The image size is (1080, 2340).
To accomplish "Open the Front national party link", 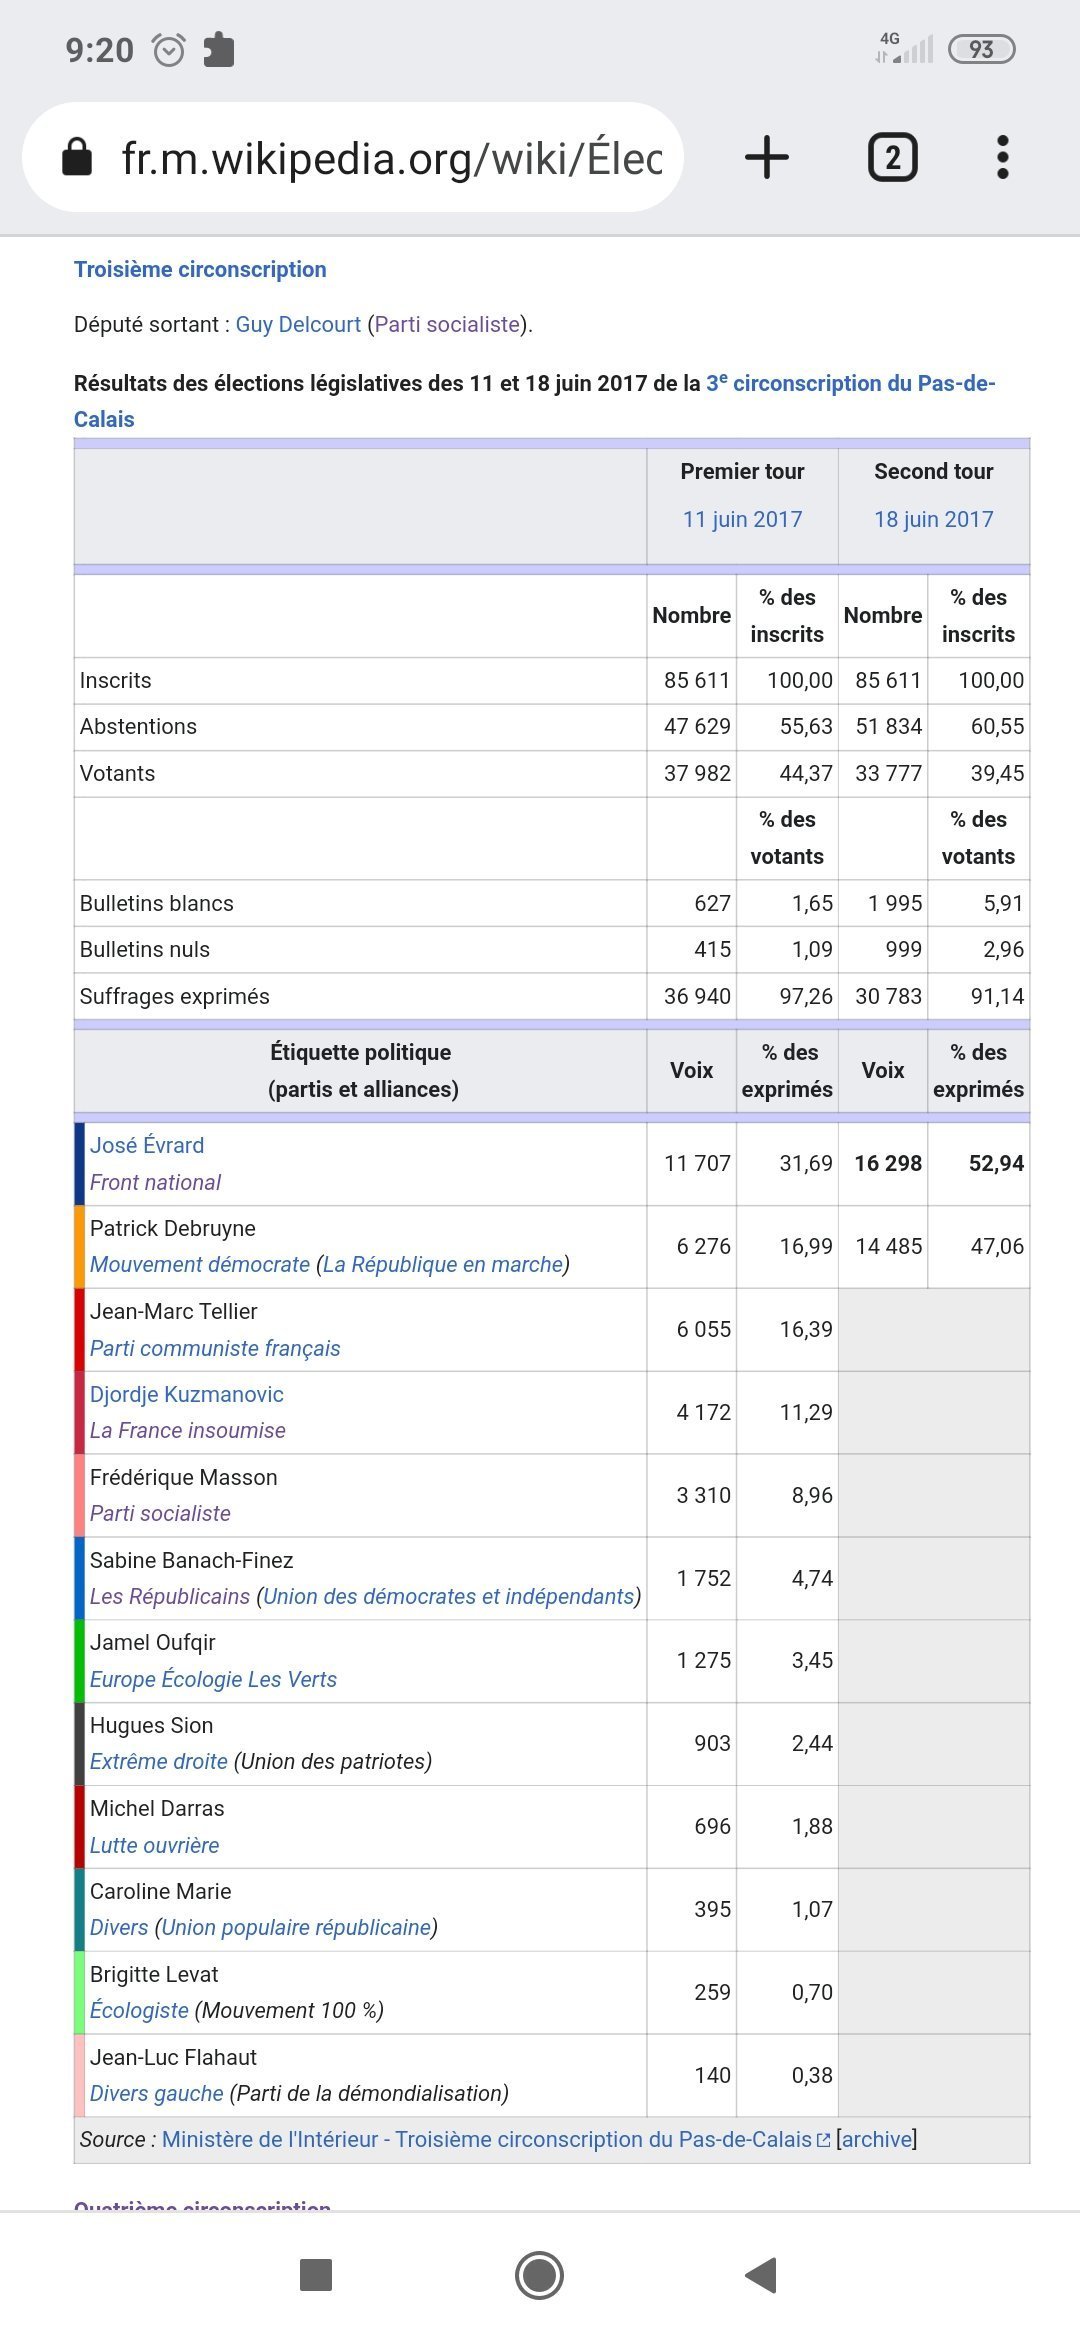I will tap(155, 1183).
